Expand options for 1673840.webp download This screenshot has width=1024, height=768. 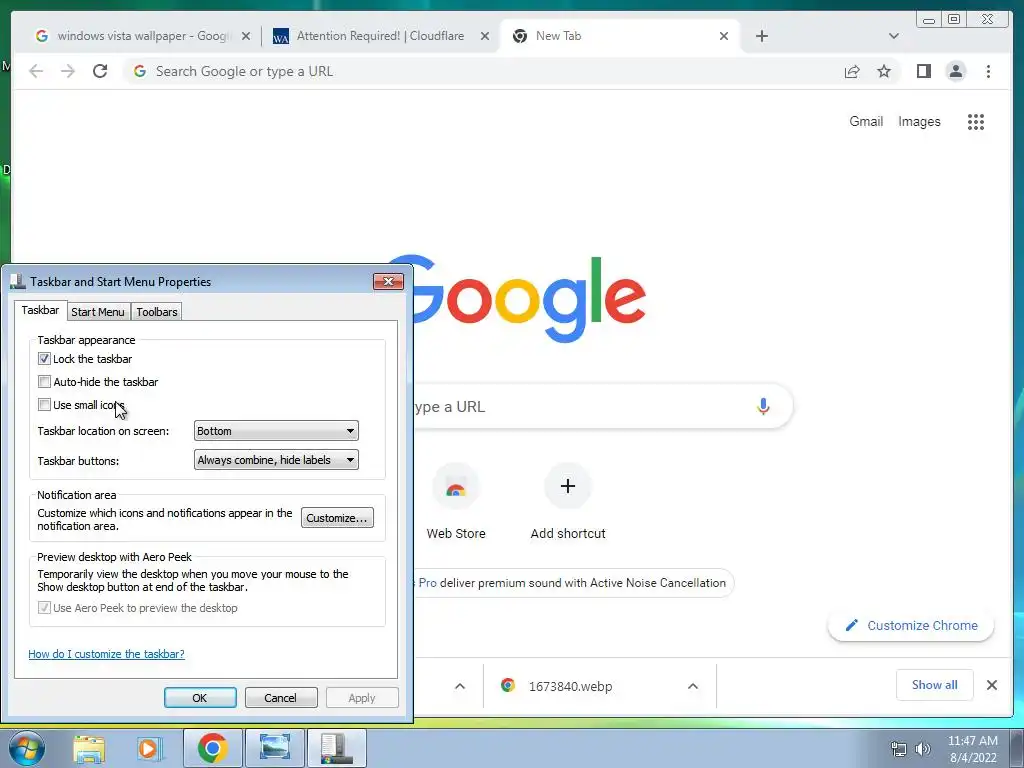(693, 686)
